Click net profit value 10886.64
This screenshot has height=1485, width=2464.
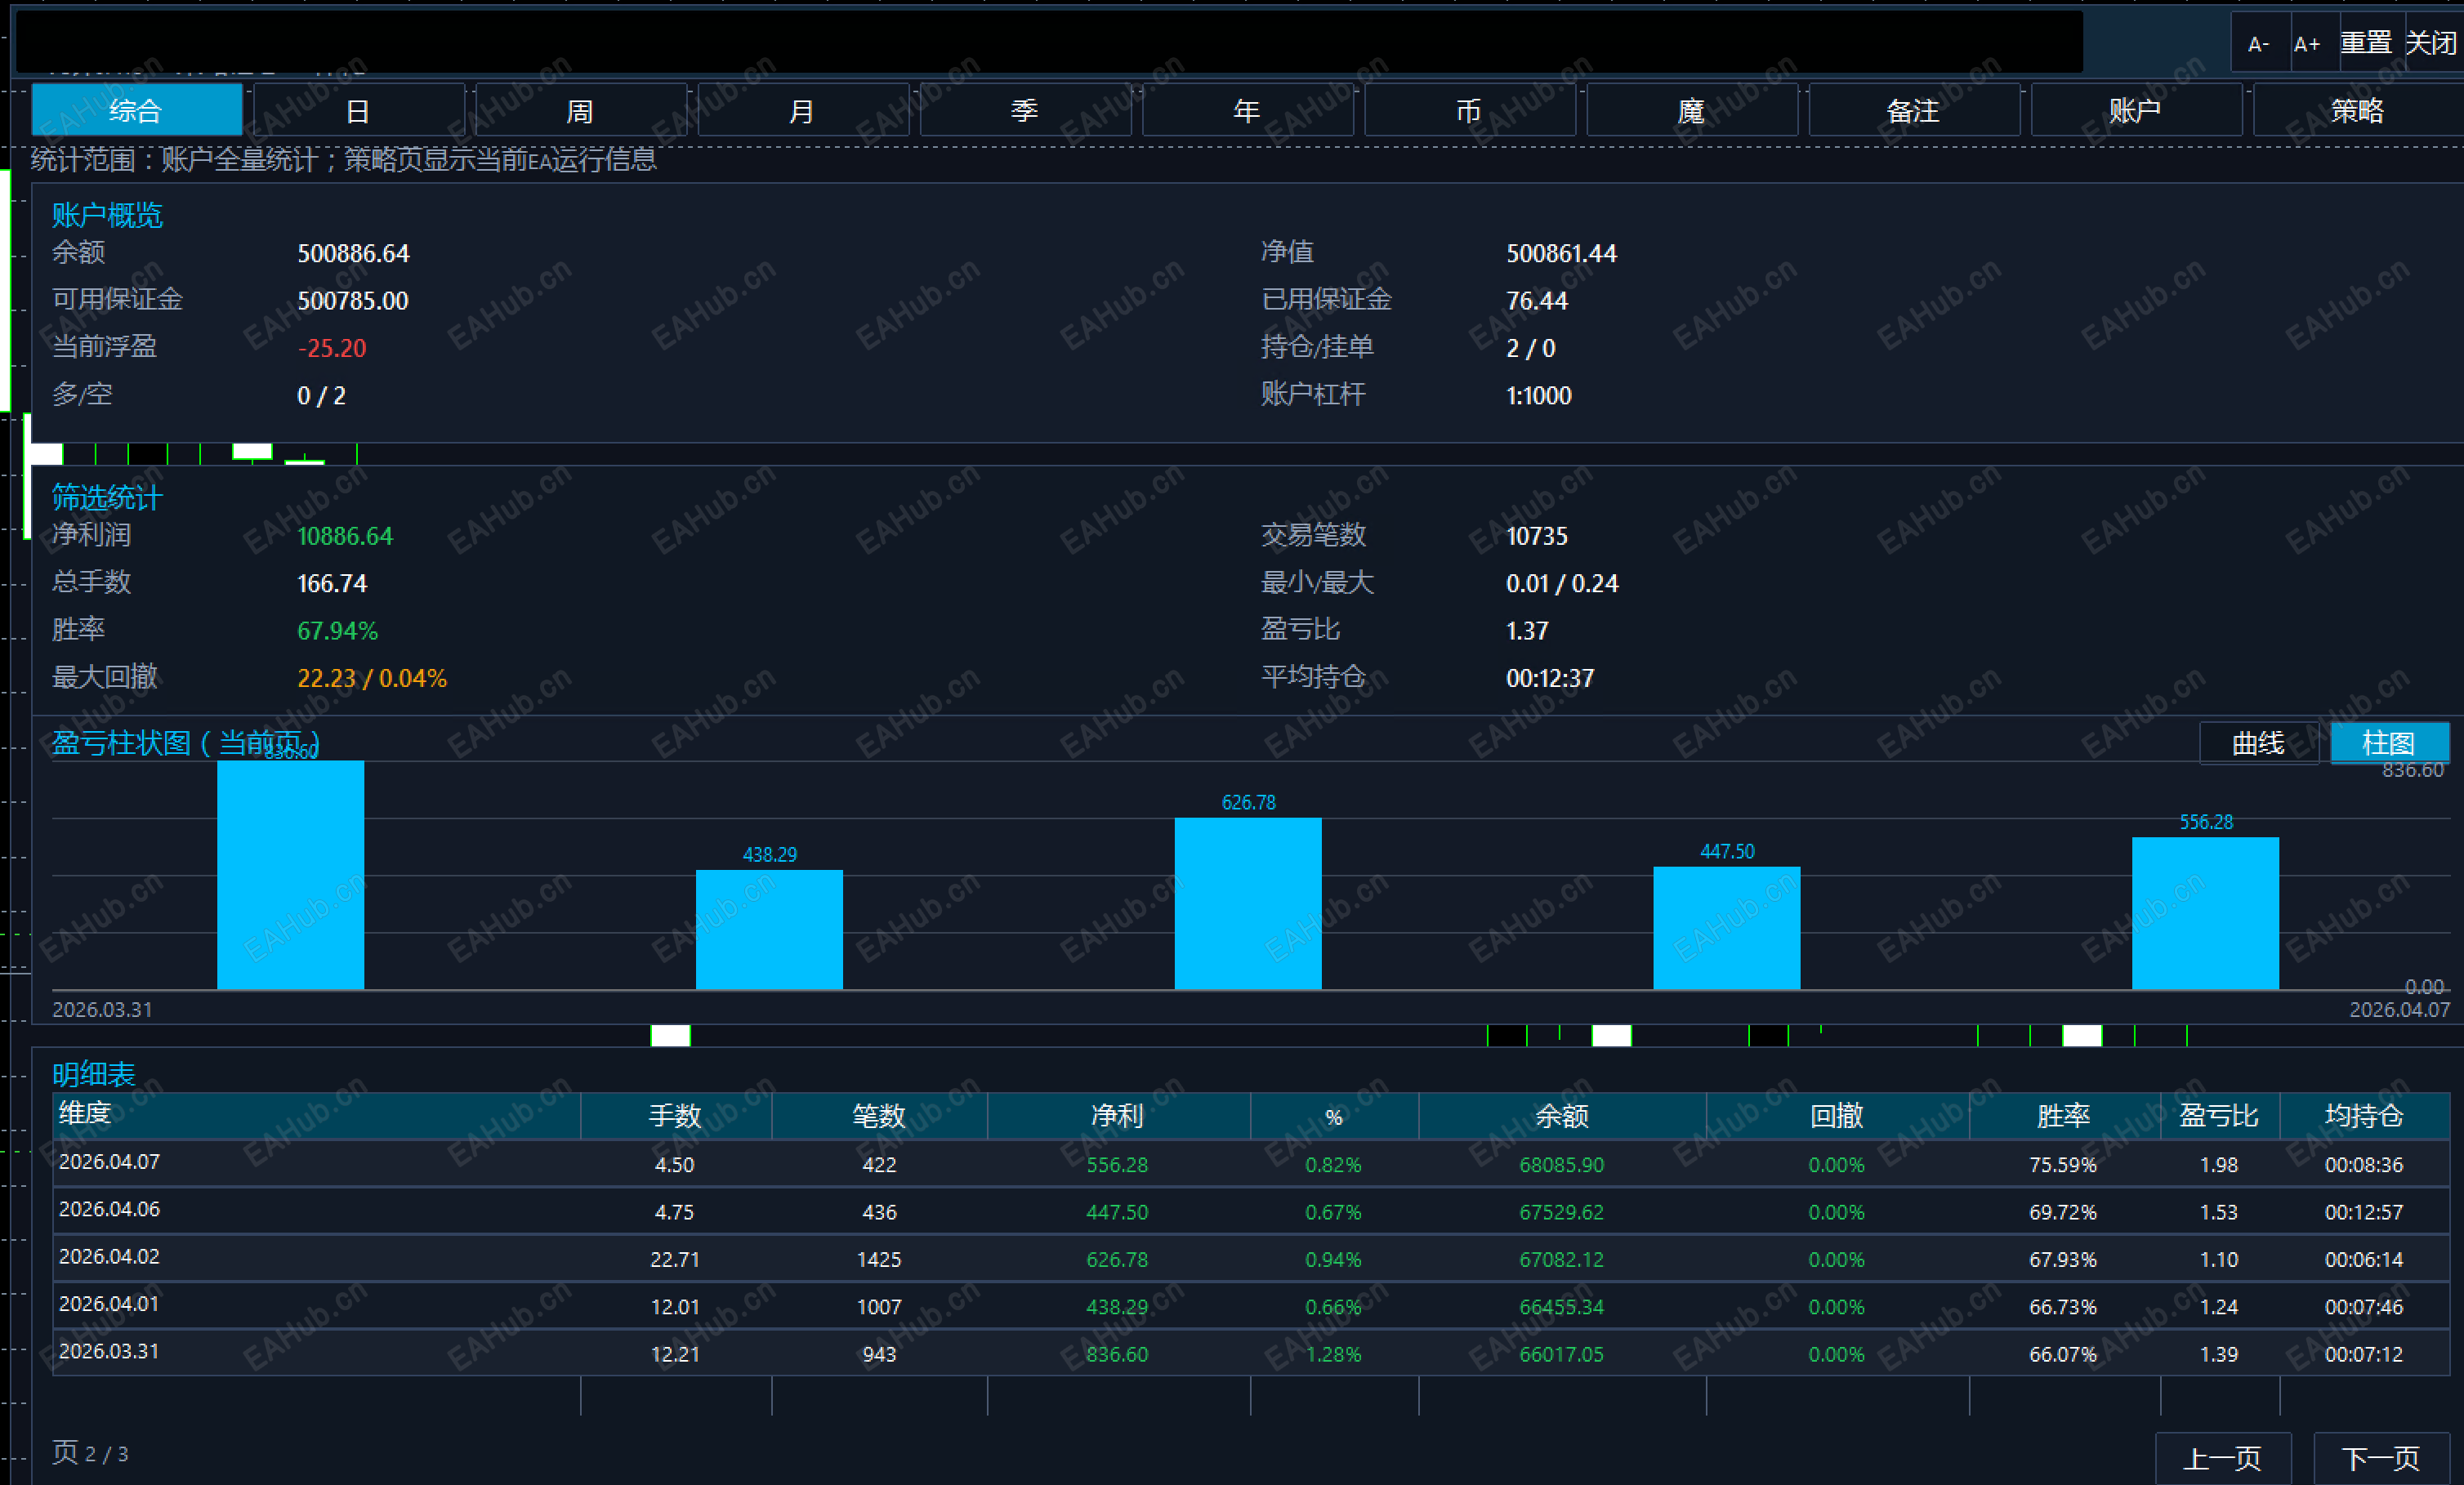coord(345,536)
